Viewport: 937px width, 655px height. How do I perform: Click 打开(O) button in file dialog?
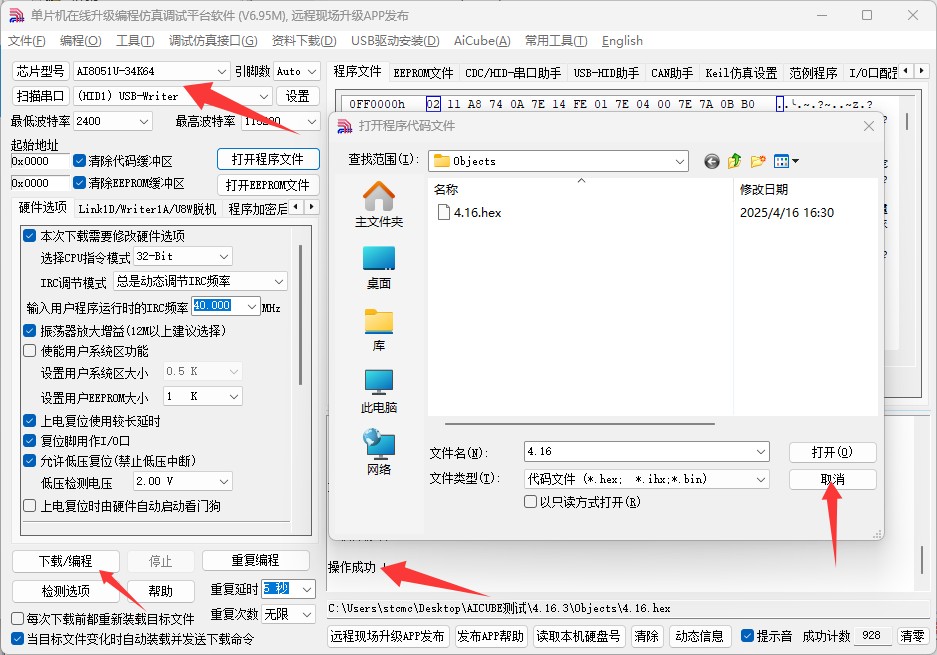(x=832, y=452)
